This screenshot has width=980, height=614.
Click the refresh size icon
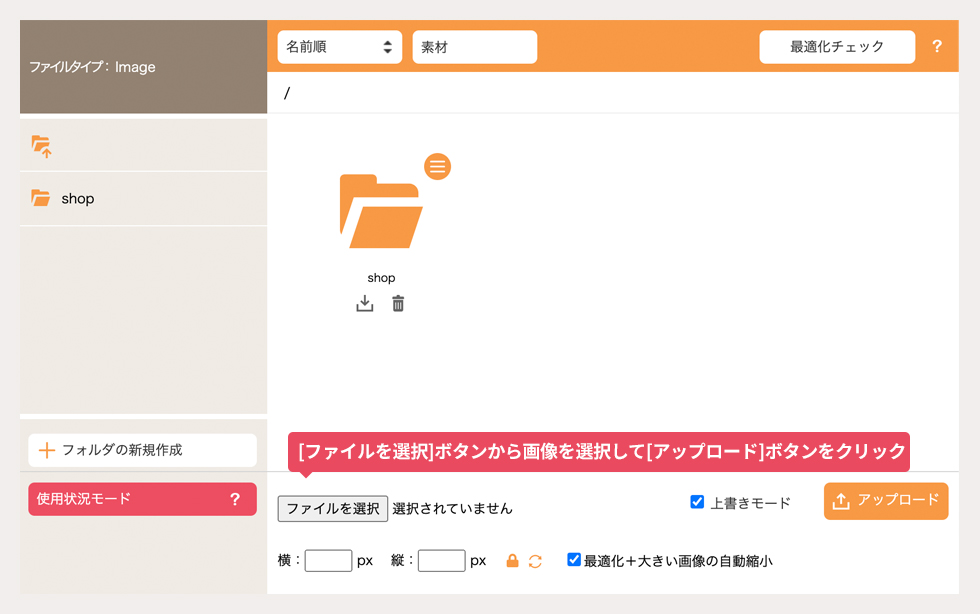point(535,561)
